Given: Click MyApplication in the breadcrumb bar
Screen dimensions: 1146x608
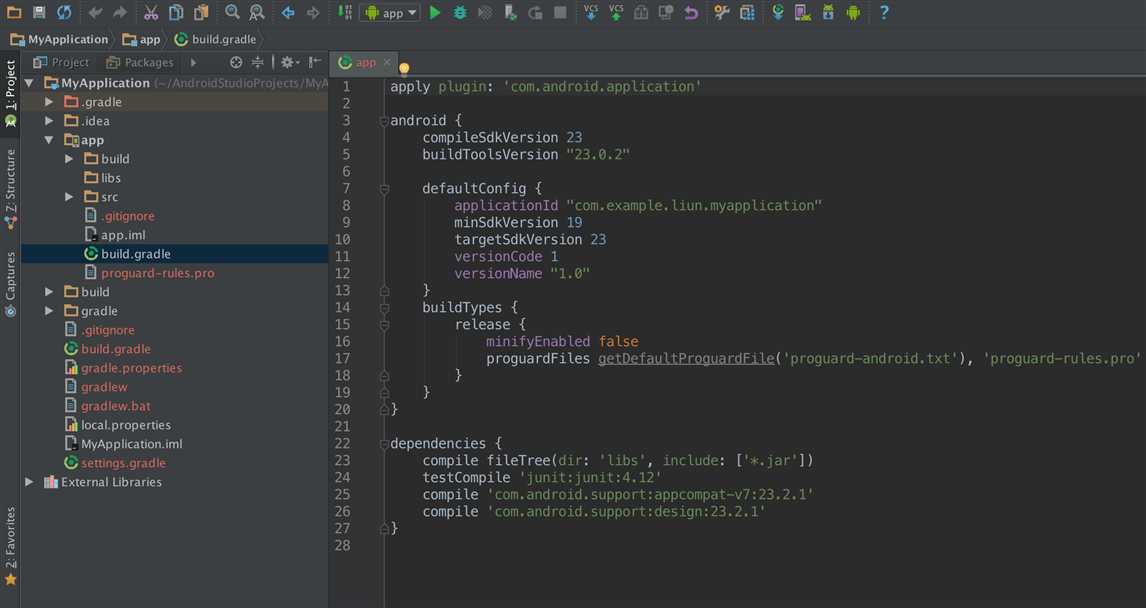Looking at the screenshot, I should [x=60, y=39].
